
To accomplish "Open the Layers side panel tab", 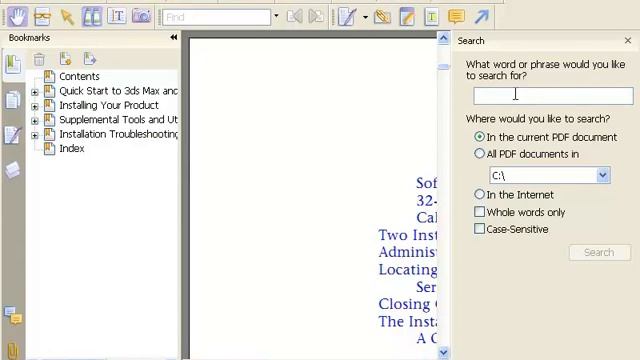I will (x=13, y=170).
